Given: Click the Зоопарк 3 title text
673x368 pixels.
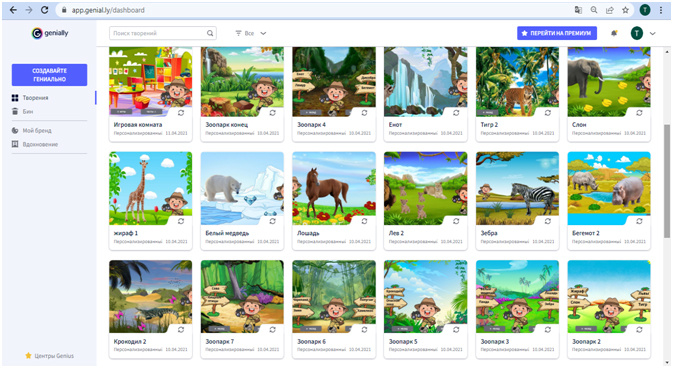Looking at the screenshot, I should (495, 341).
